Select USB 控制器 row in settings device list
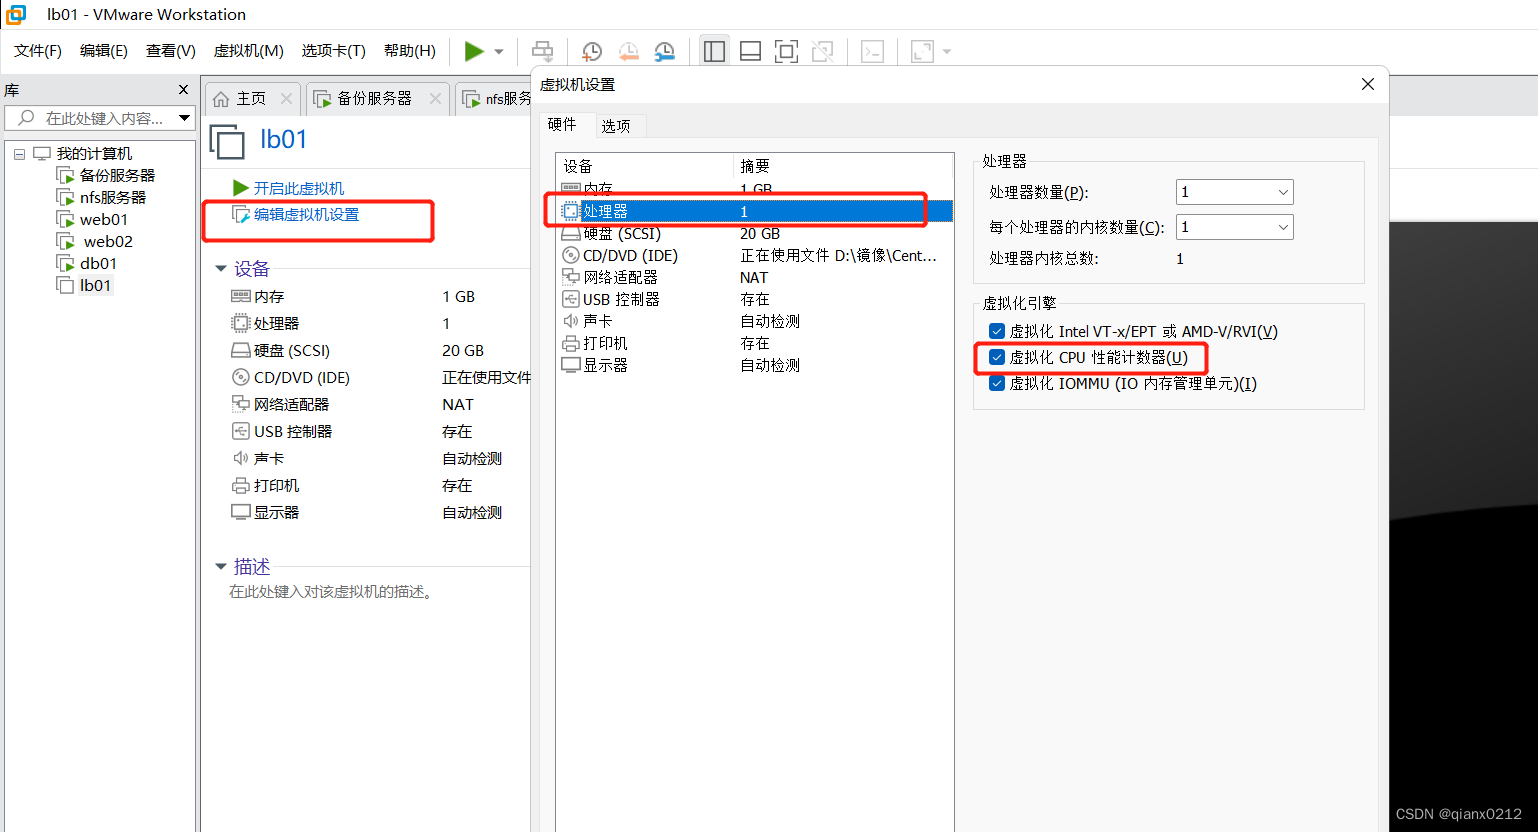1538x832 pixels. coord(754,299)
